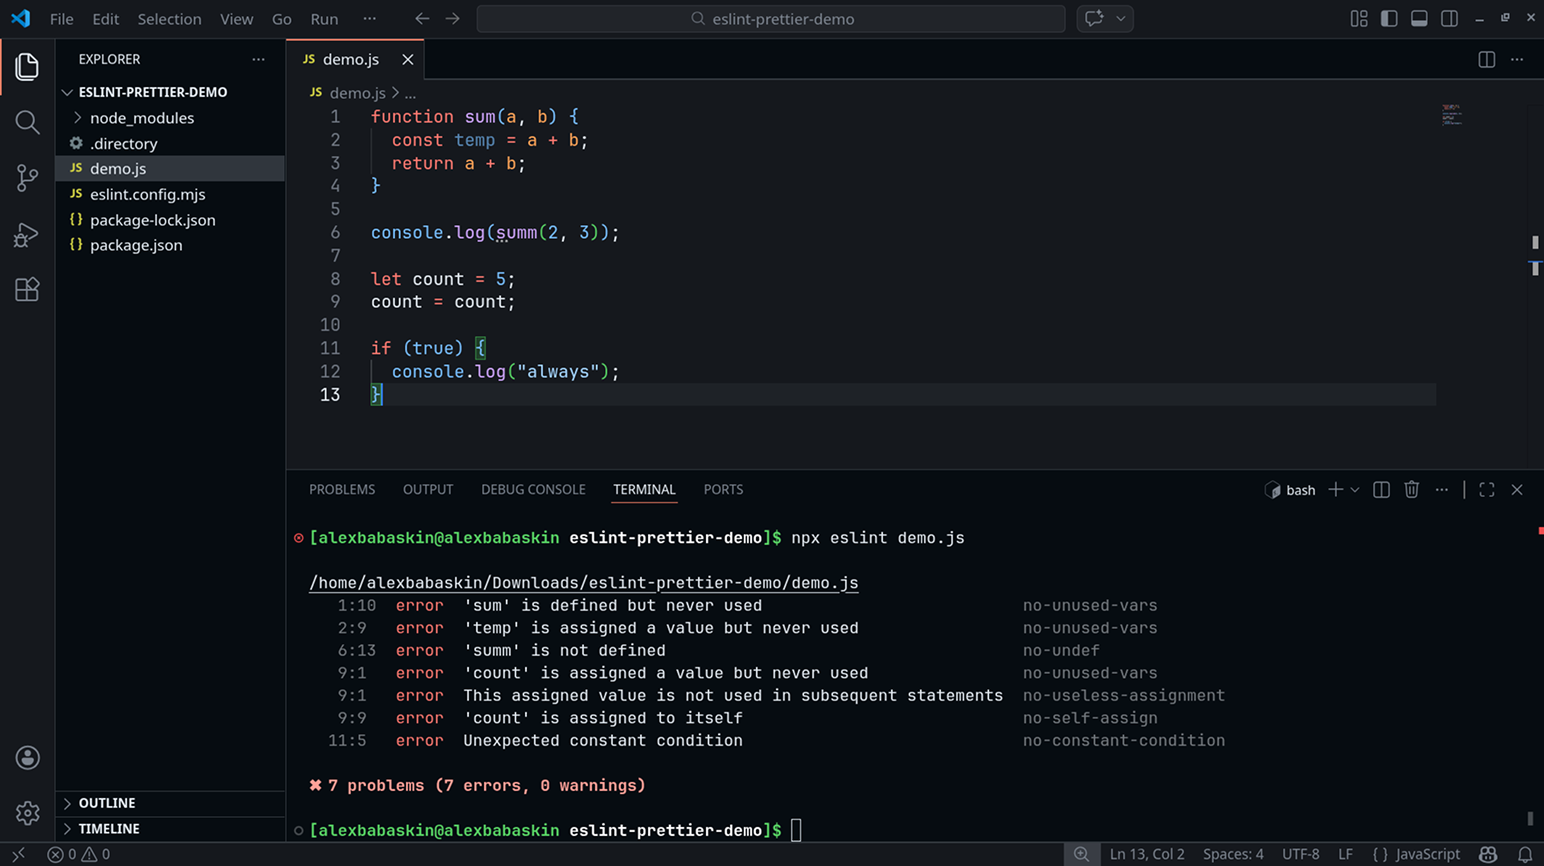Toggle the bottom panel visibility
The height and width of the screenshot is (866, 1544).
coord(1419,19)
